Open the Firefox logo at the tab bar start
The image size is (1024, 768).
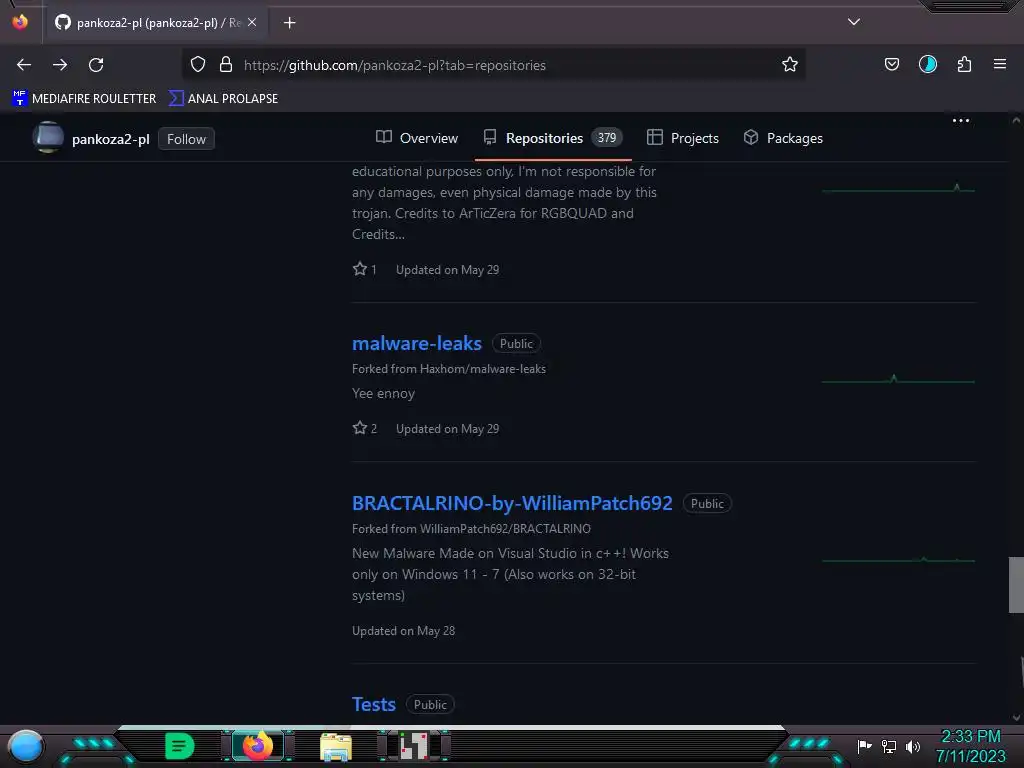point(20,22)
